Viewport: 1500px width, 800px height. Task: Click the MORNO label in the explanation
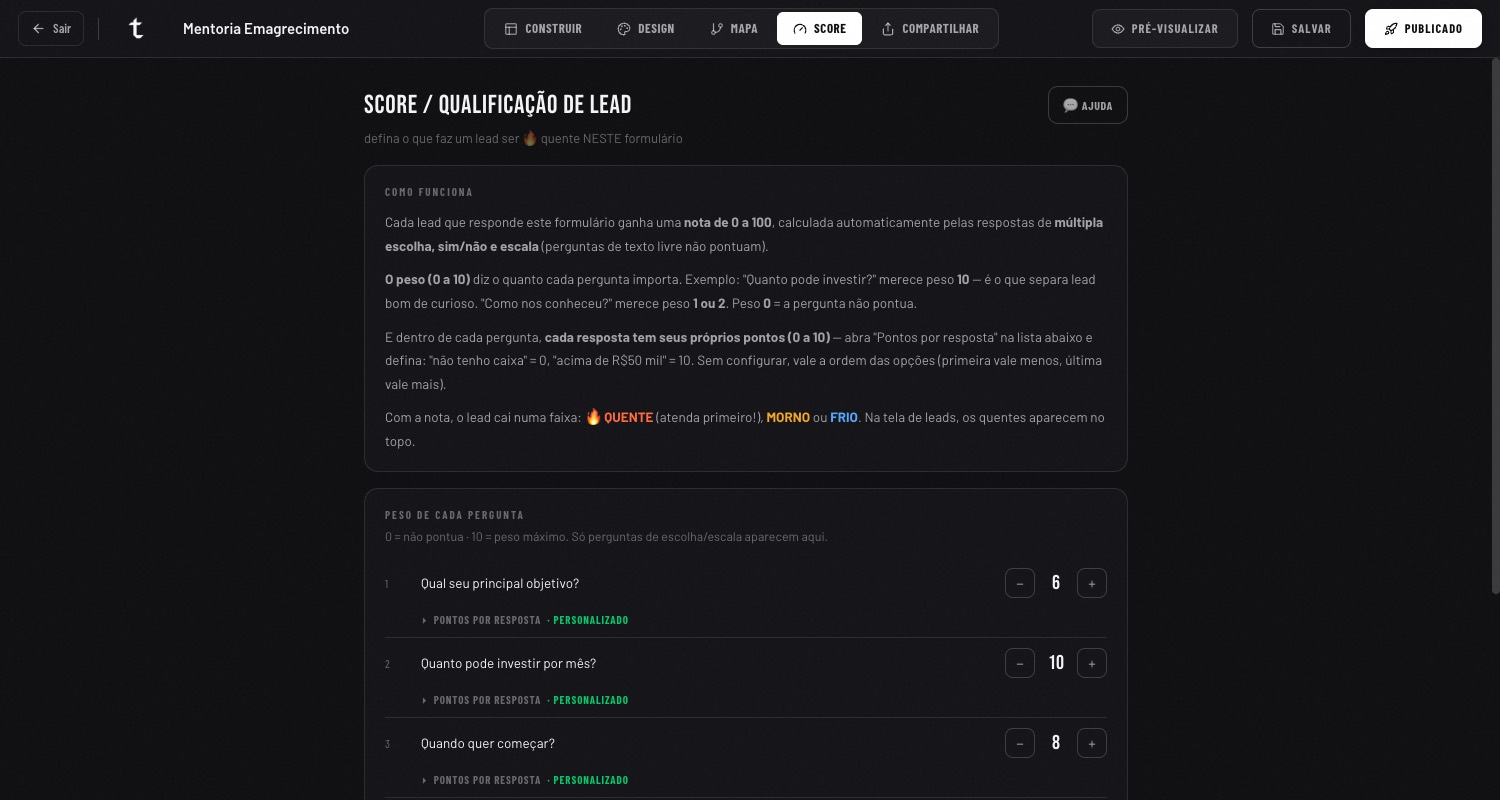[x=788, y=417]
